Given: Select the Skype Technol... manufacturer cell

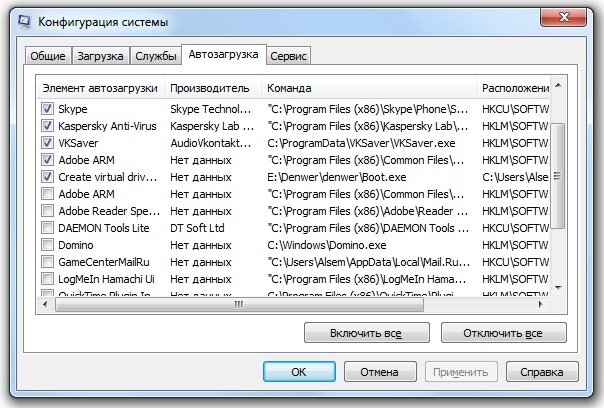Looking at the screenshot, I should tap(210, 109).
